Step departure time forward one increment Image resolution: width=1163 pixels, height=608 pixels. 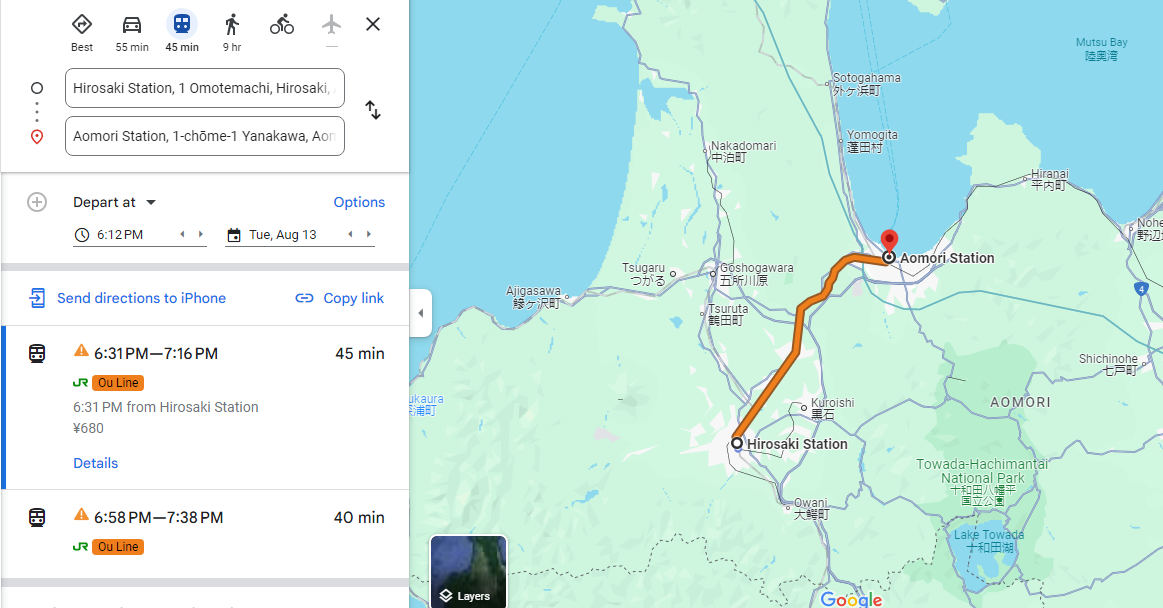(201, 234)
